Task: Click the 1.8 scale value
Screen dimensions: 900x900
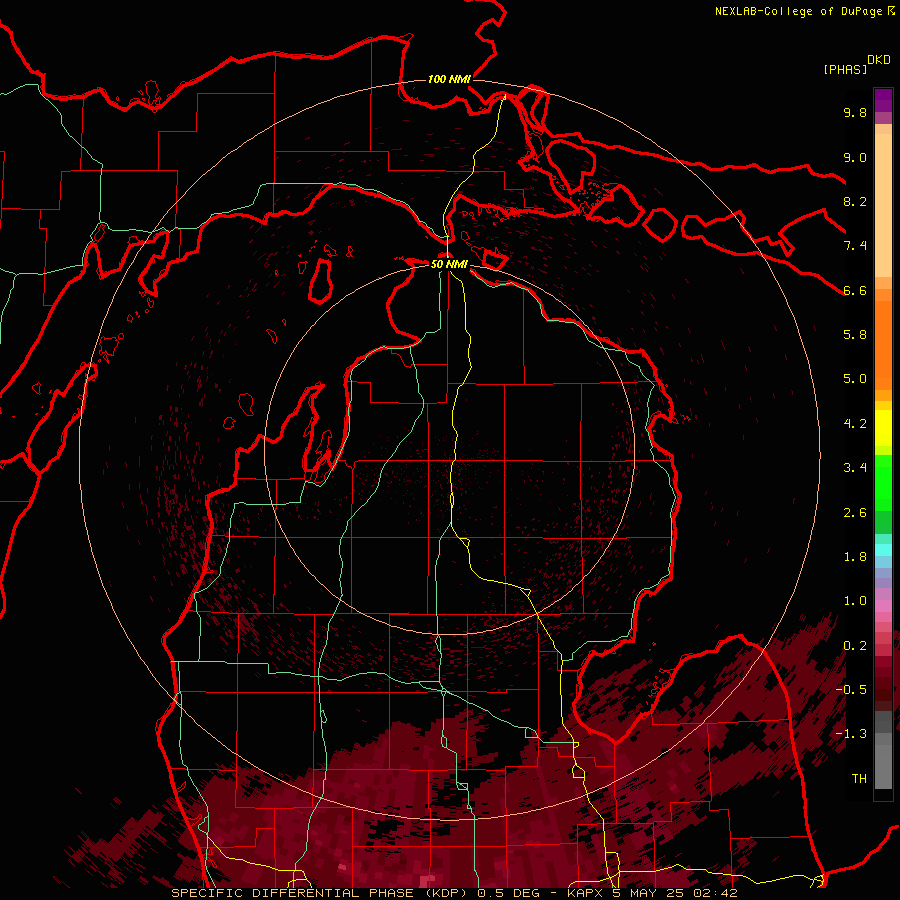Action: click(x=855, y=557)
